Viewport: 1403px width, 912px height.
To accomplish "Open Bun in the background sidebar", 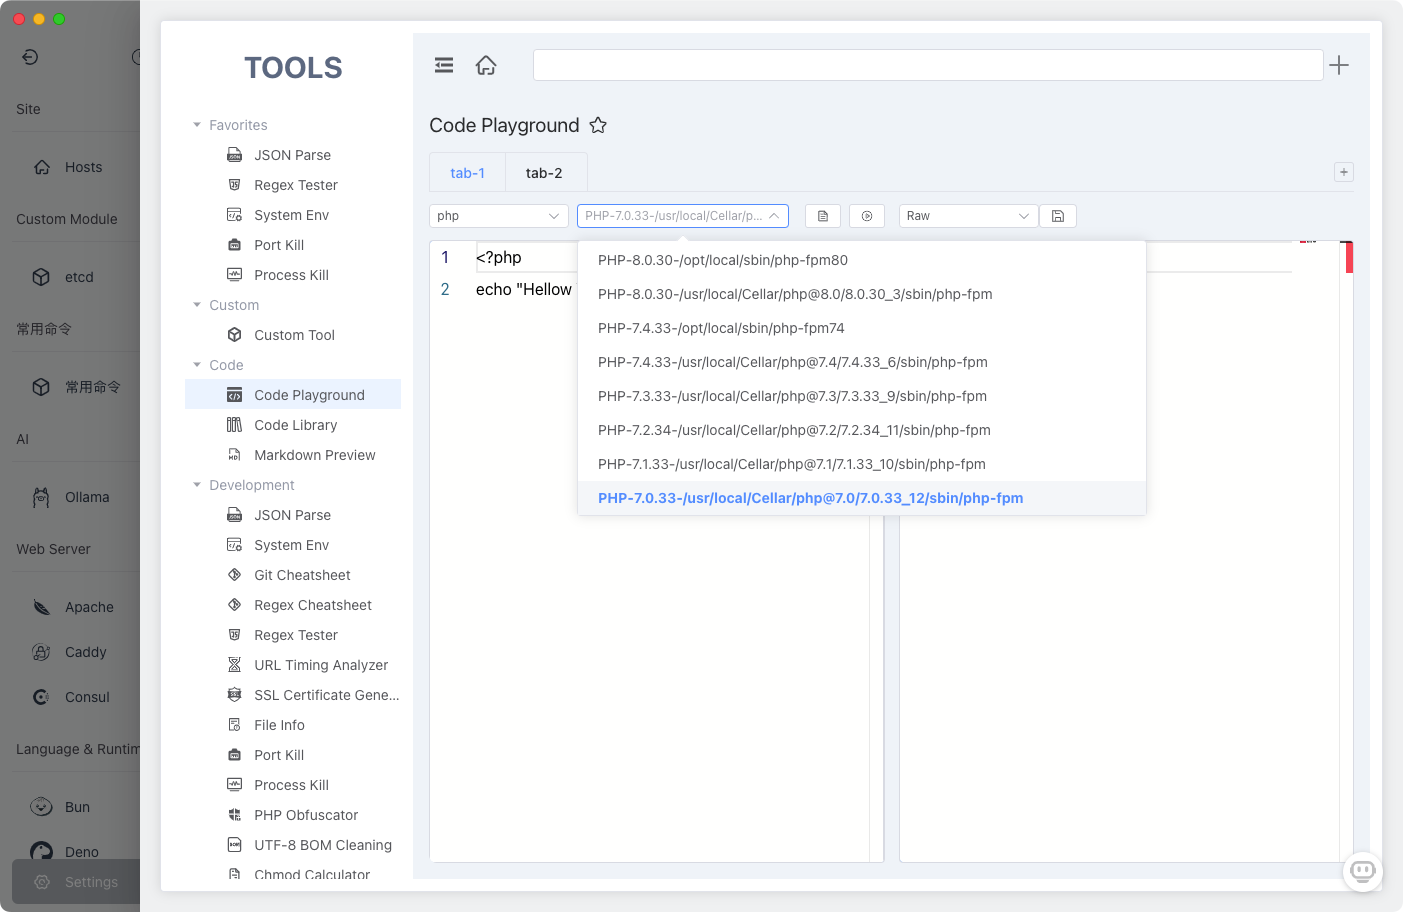I will (76, 807).
